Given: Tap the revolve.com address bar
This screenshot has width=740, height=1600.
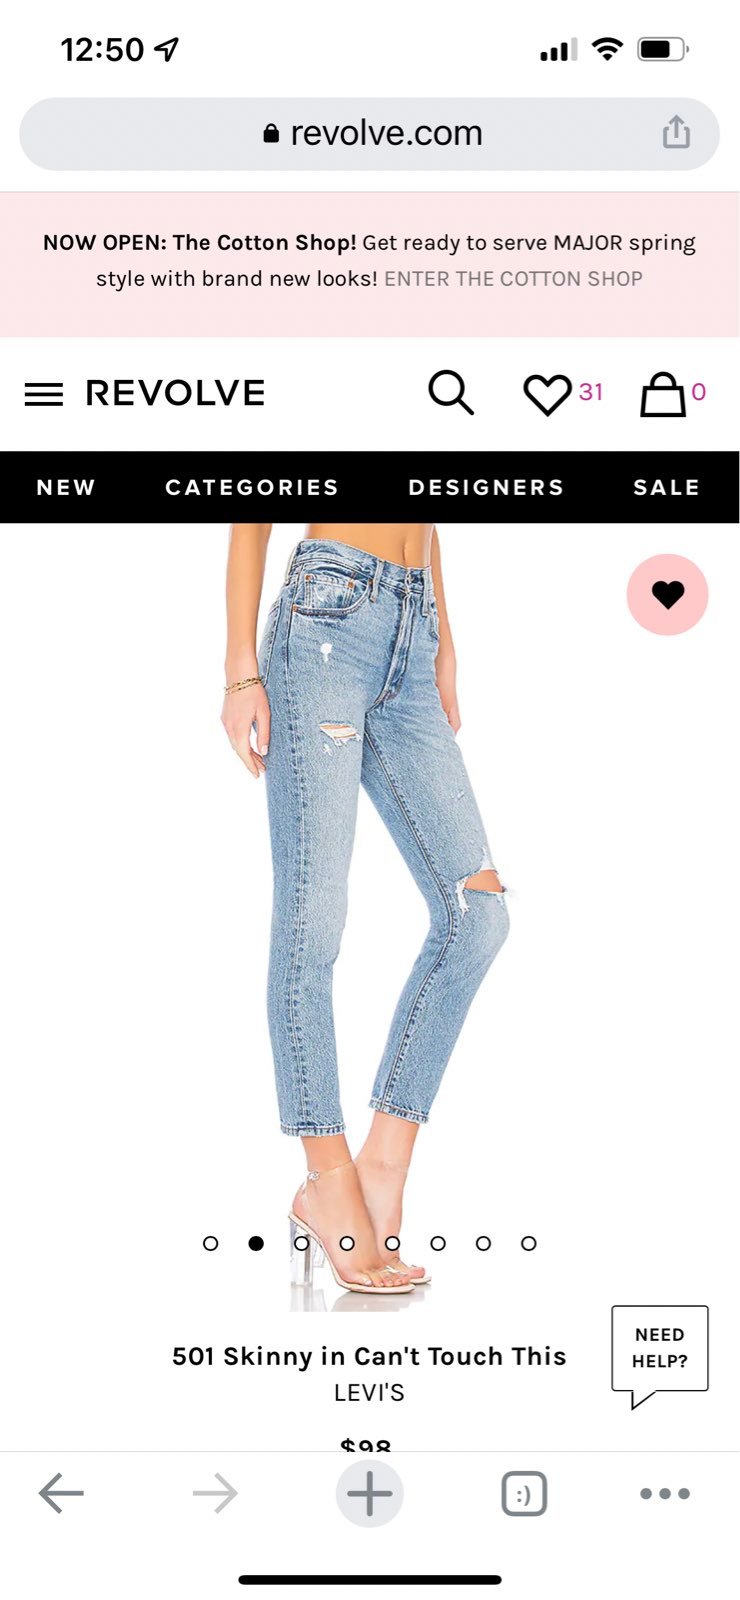Looking at the screenshot, I should click(369, 134).
